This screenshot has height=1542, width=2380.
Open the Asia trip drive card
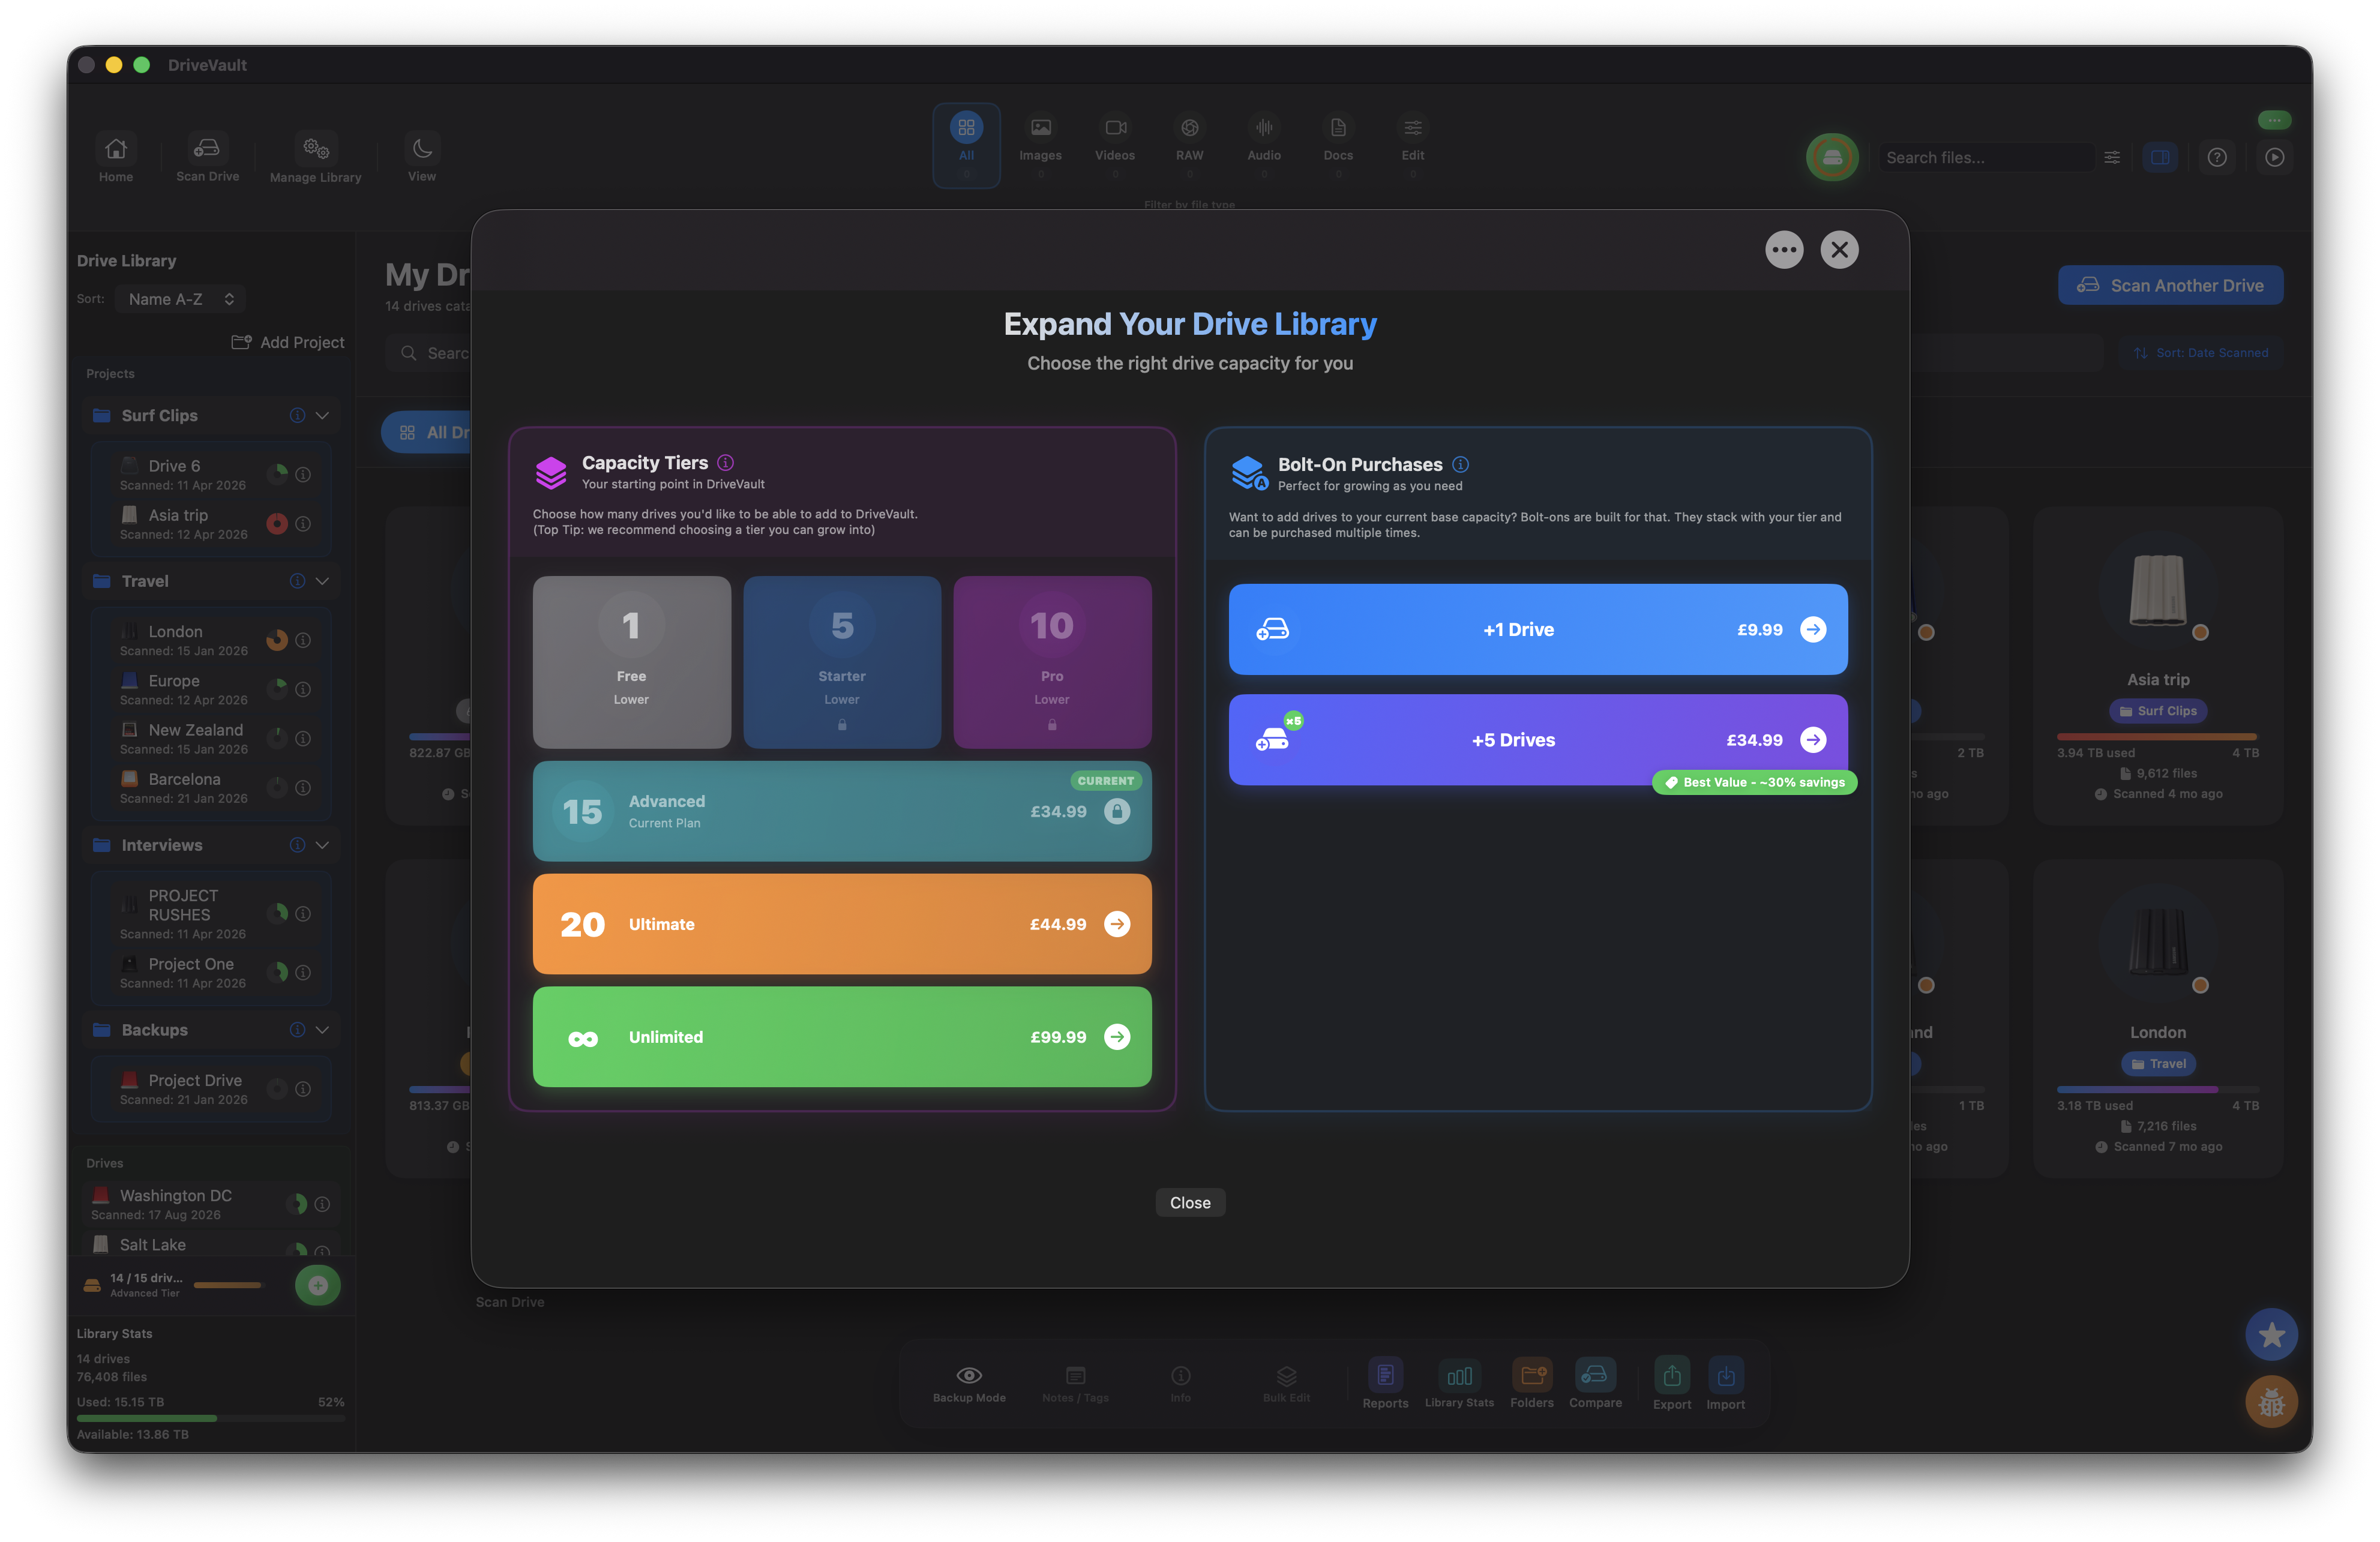[2158, 665]
